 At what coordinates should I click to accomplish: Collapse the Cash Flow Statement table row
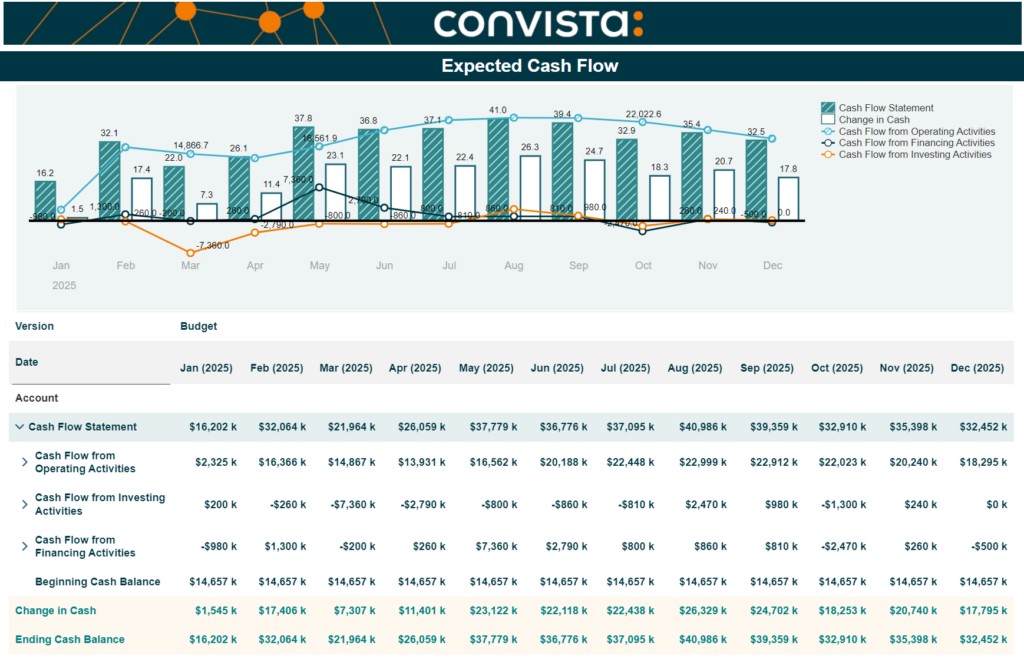tap(20, 427)
